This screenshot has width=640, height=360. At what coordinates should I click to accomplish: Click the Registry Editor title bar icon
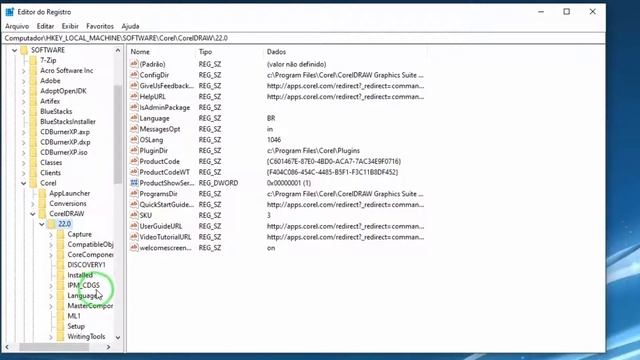point(10,12)
